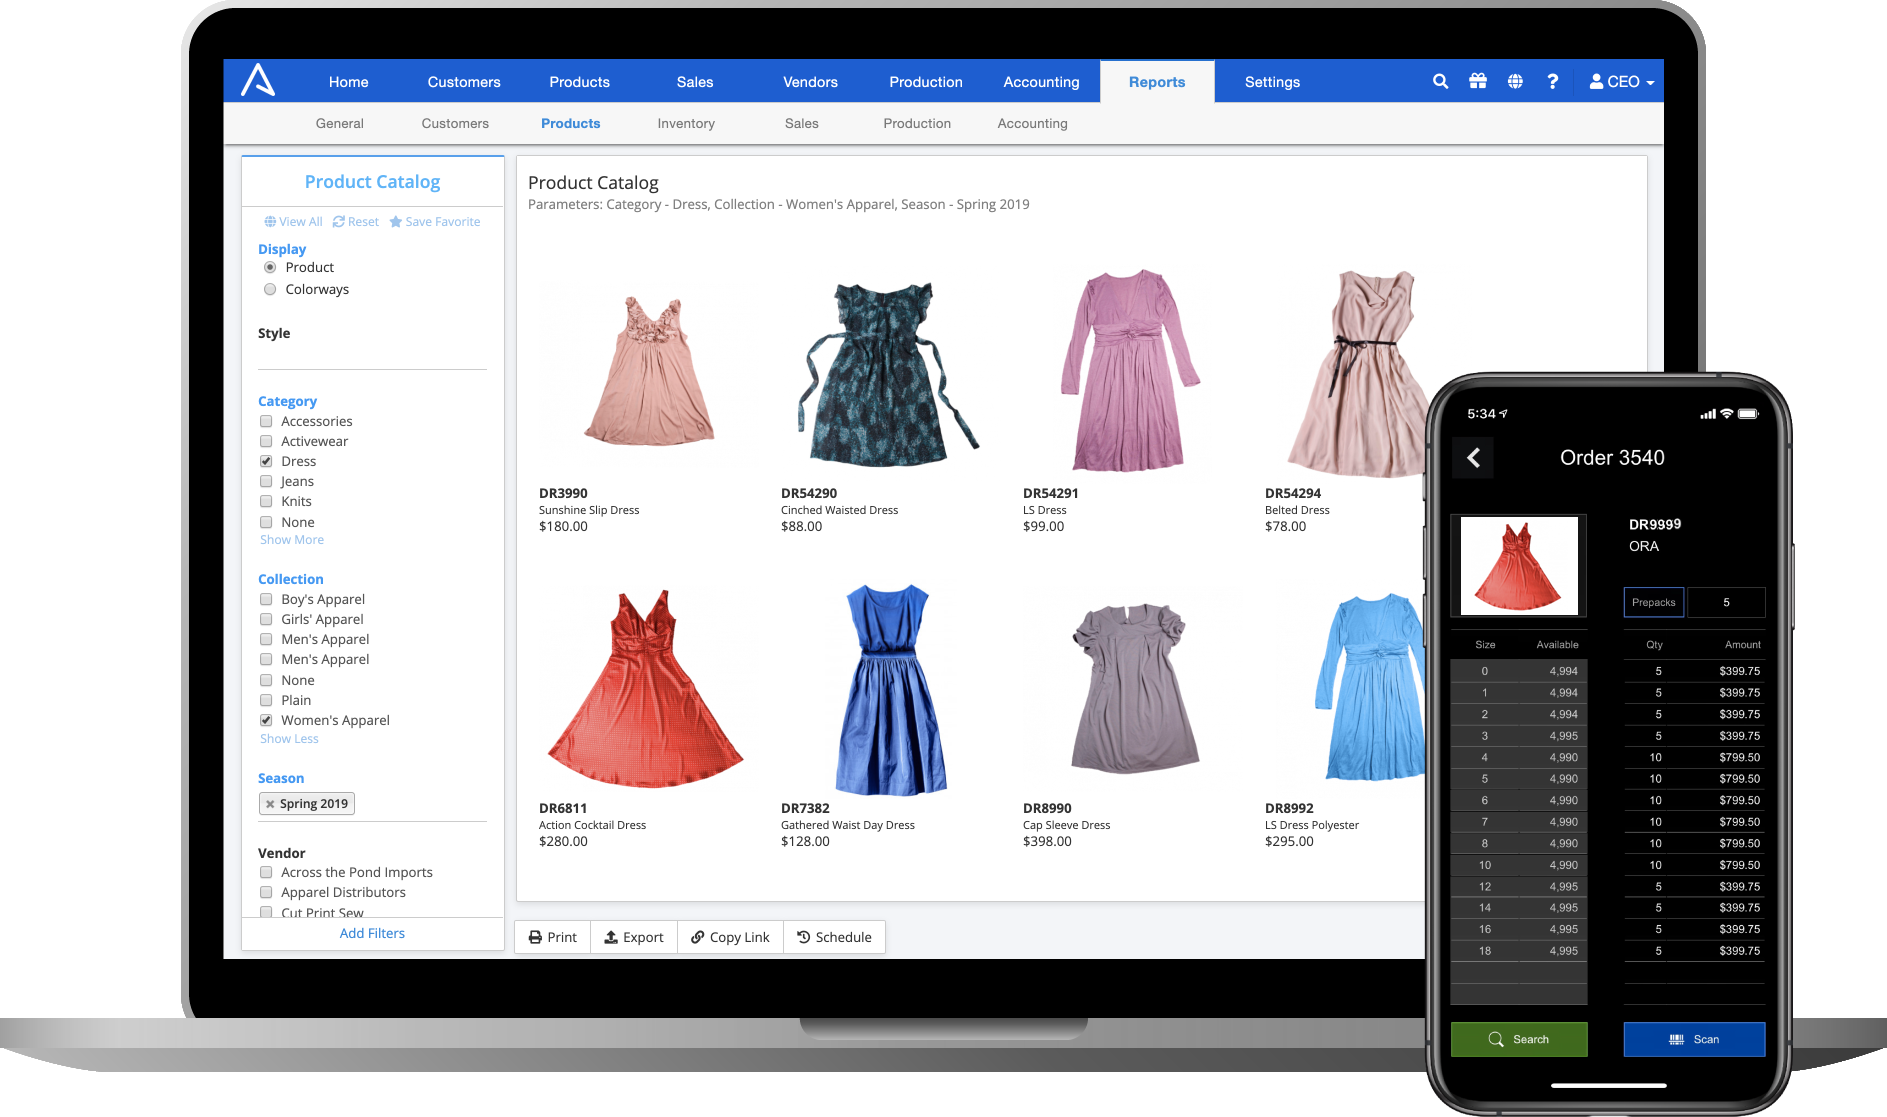
Task: Open the CEO account dropdown
Action: pos(1619,81)
